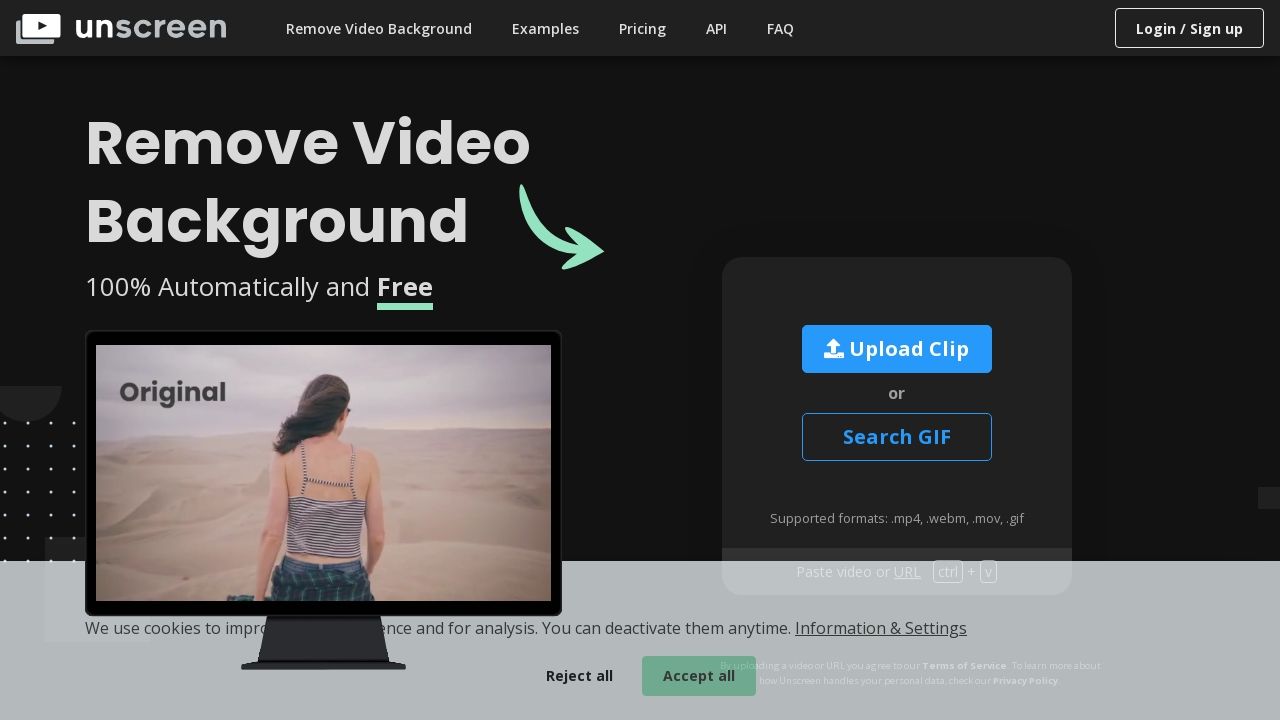Go to the Examples page

point(545,29)
